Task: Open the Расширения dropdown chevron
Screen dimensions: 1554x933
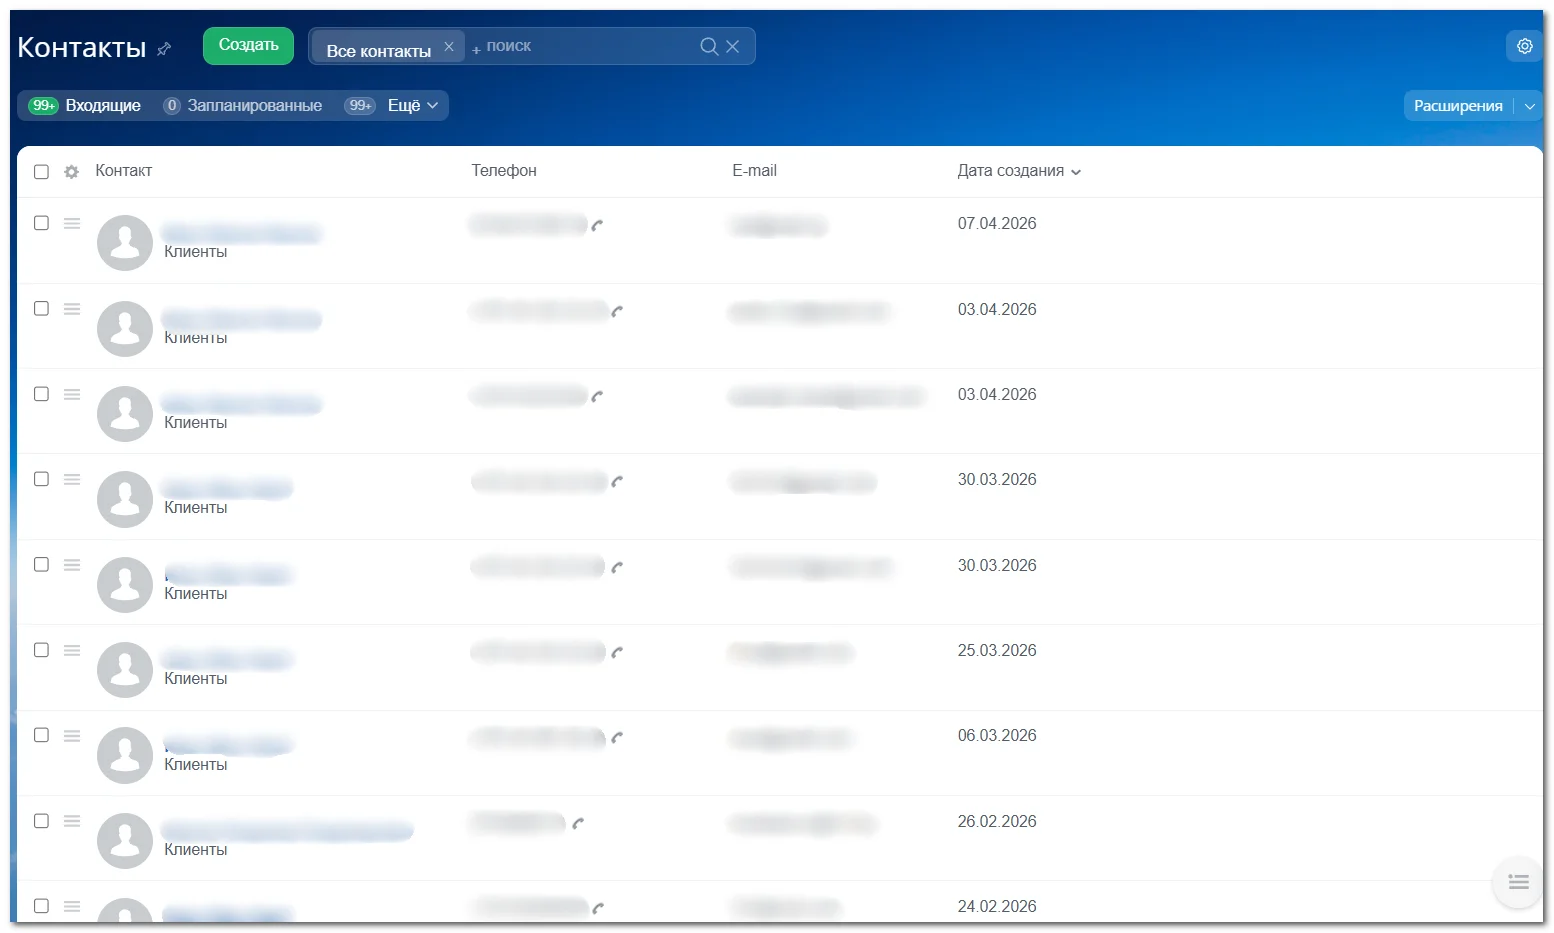Action: click(1531, 105)
